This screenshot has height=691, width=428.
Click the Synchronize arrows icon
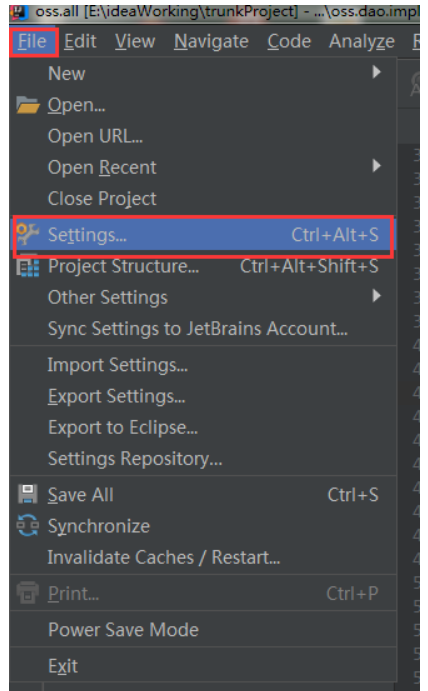pyautogui.click(x=27, y=526)
